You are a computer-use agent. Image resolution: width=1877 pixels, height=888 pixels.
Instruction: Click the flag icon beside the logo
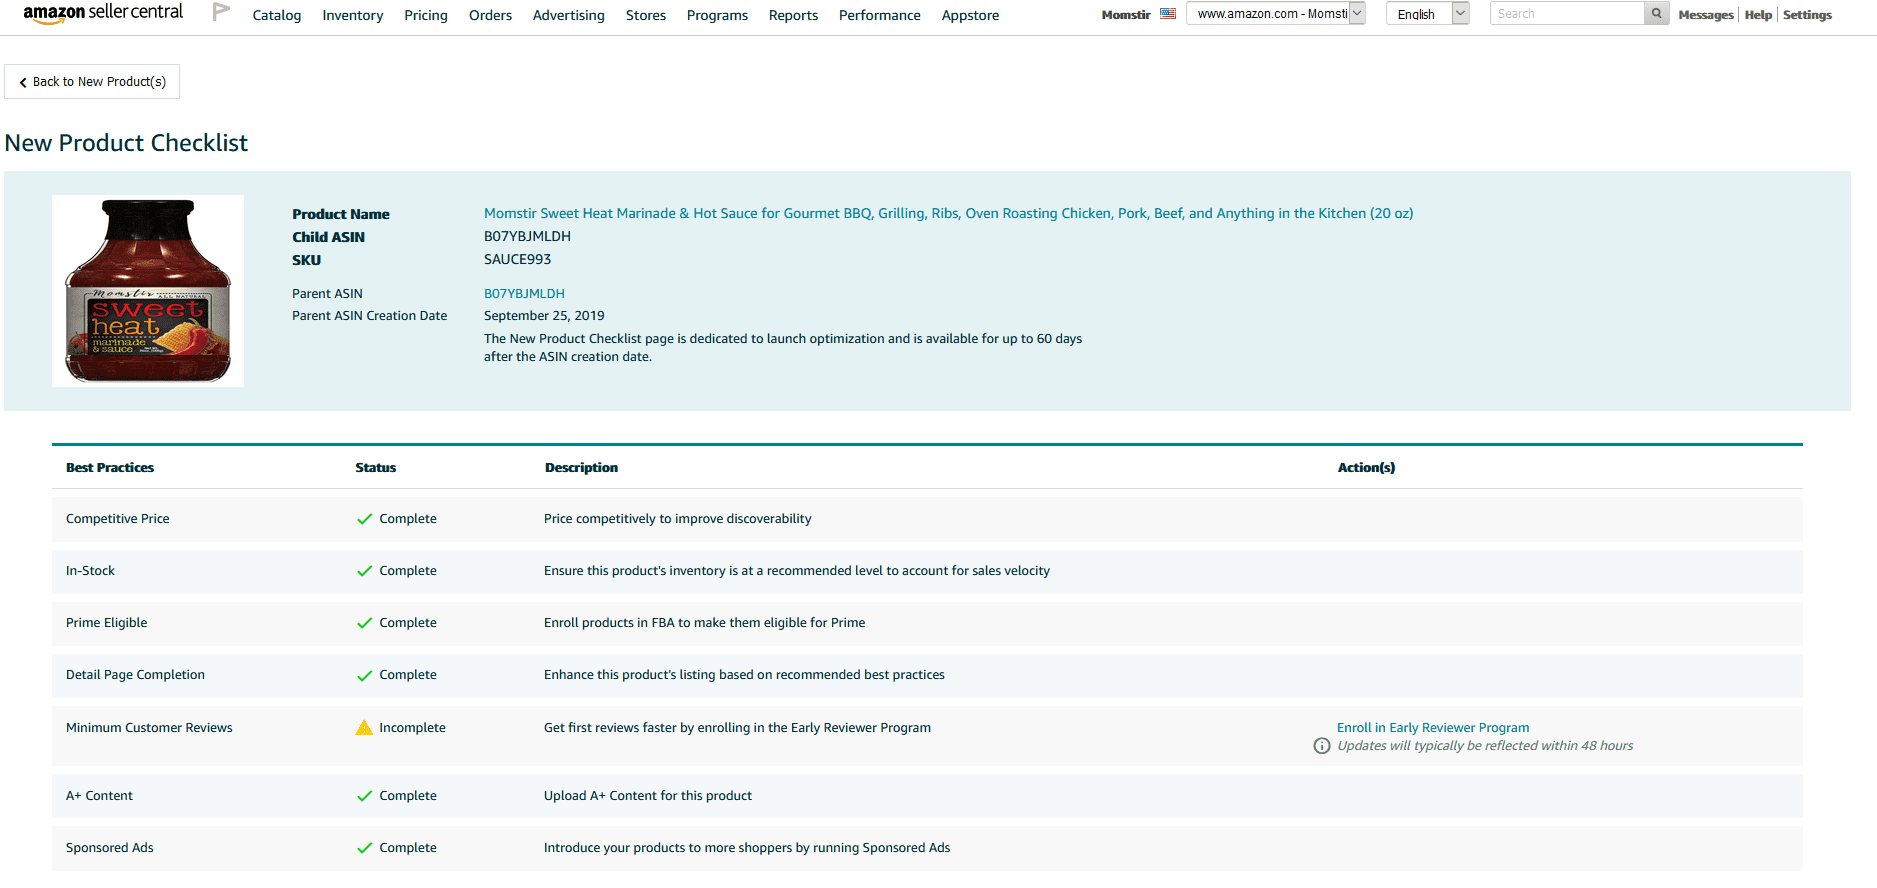[x=221, y=12]
